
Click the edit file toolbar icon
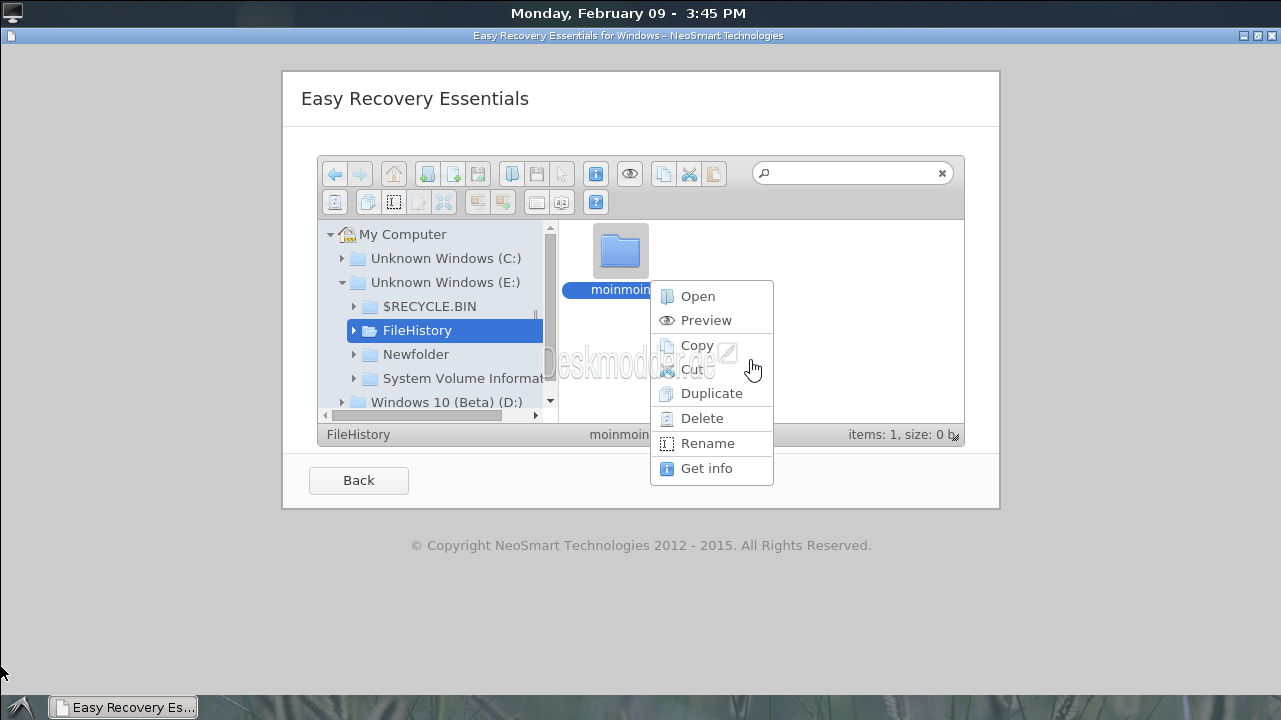(419, 202)
